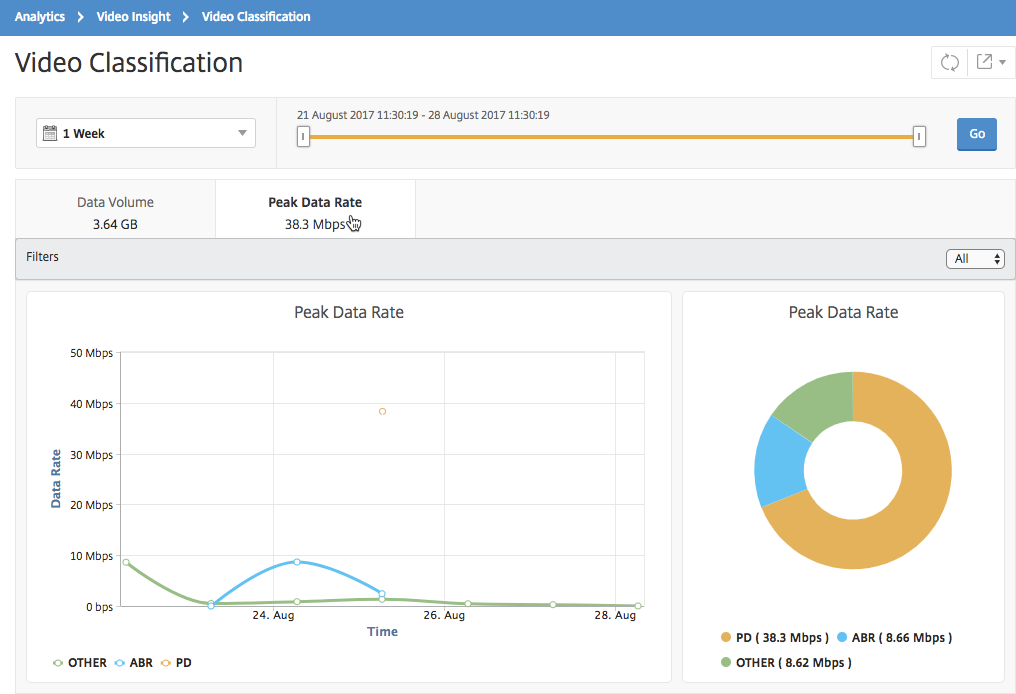Click the Time axis title
Image resolution: width=1016 pixels, height=694 pixels.
coord(382,632)
